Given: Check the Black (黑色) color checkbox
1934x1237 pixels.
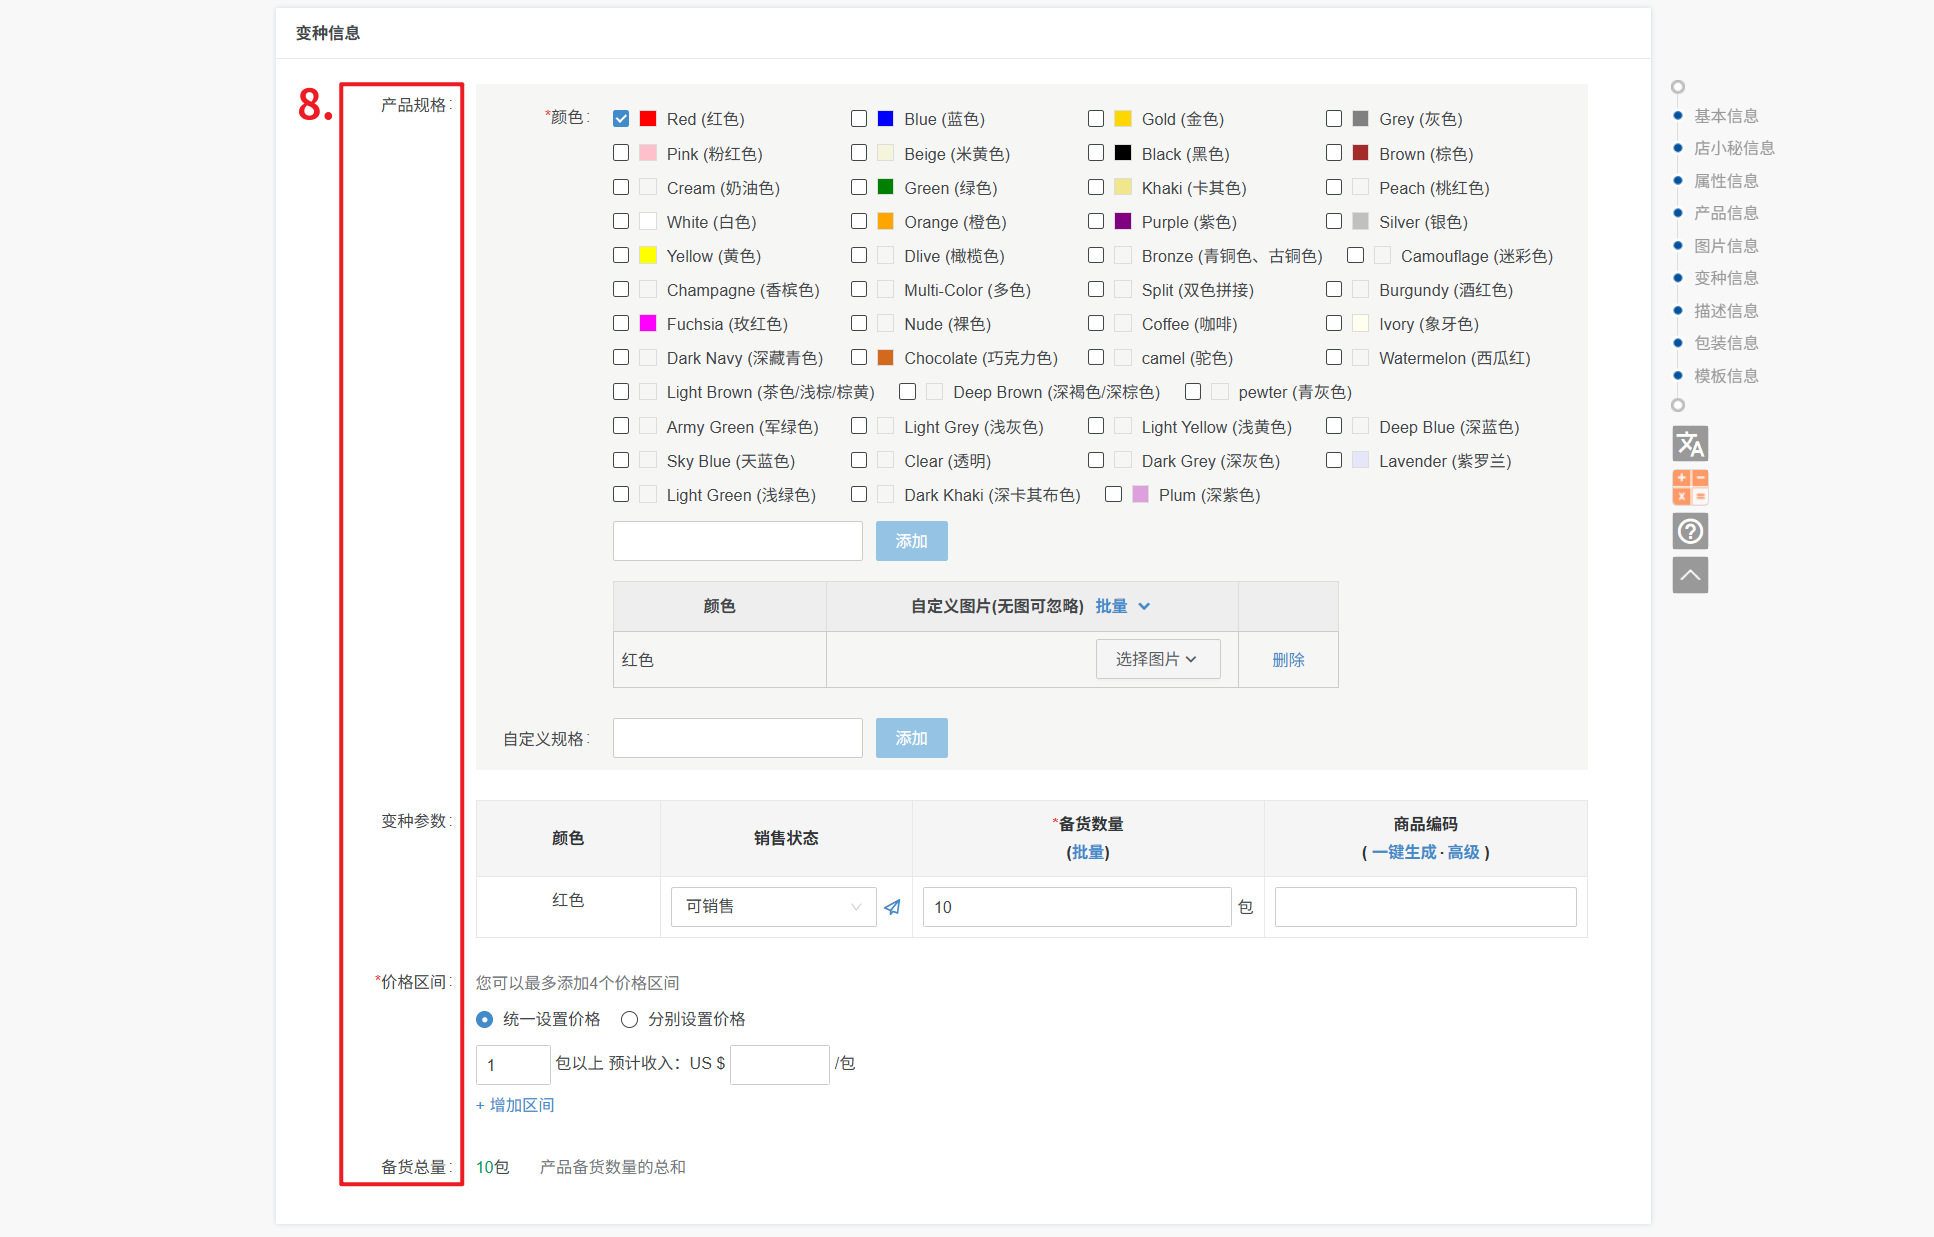Looking at the screenshot, I should point(1096,153).
